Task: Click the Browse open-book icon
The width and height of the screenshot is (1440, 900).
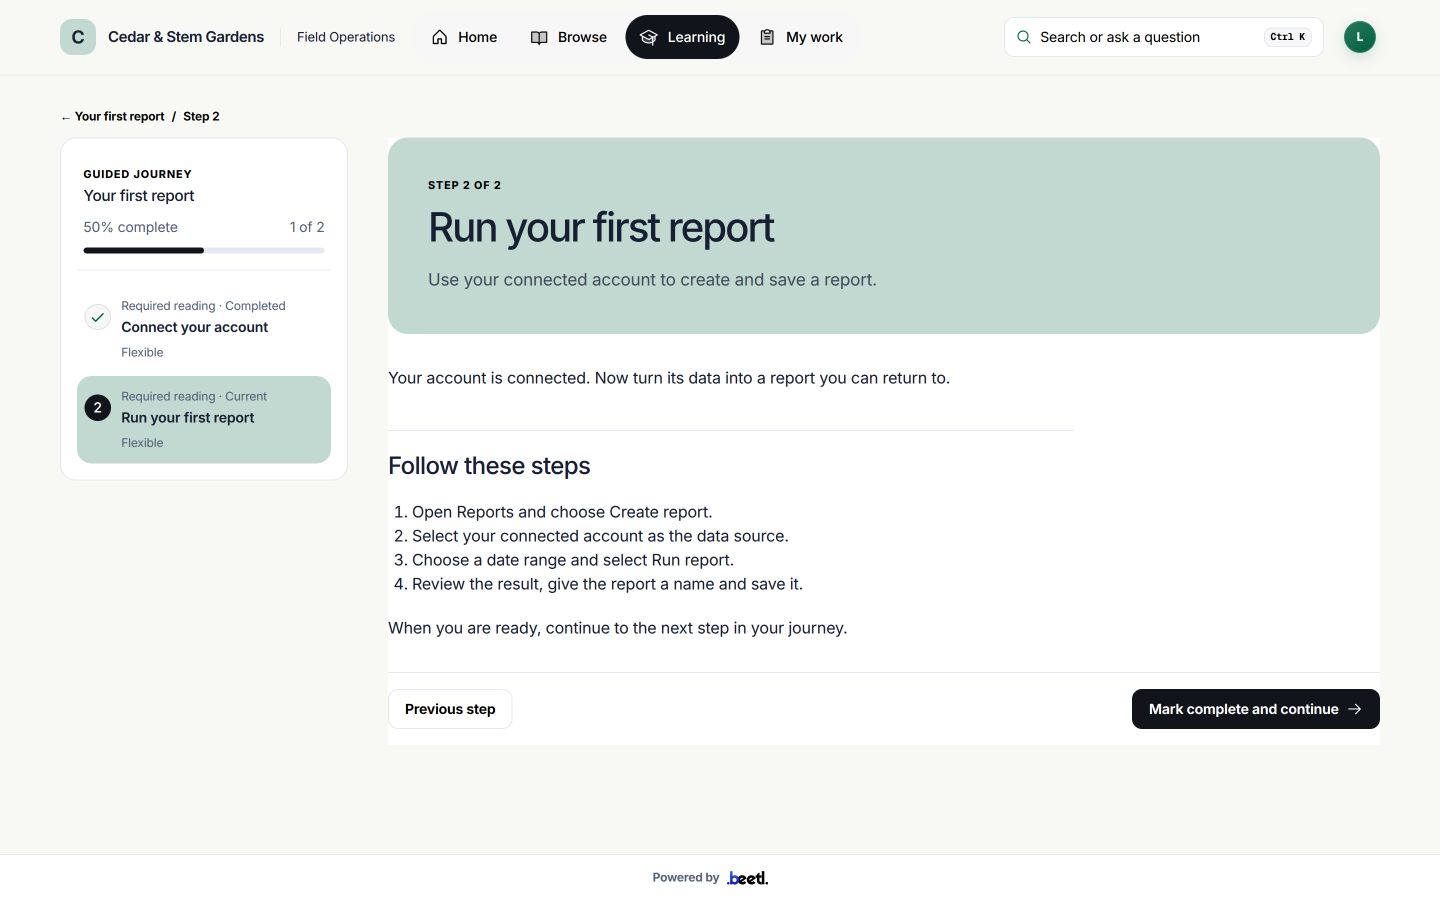Action: pyautogui.click(x=539, y=37)
